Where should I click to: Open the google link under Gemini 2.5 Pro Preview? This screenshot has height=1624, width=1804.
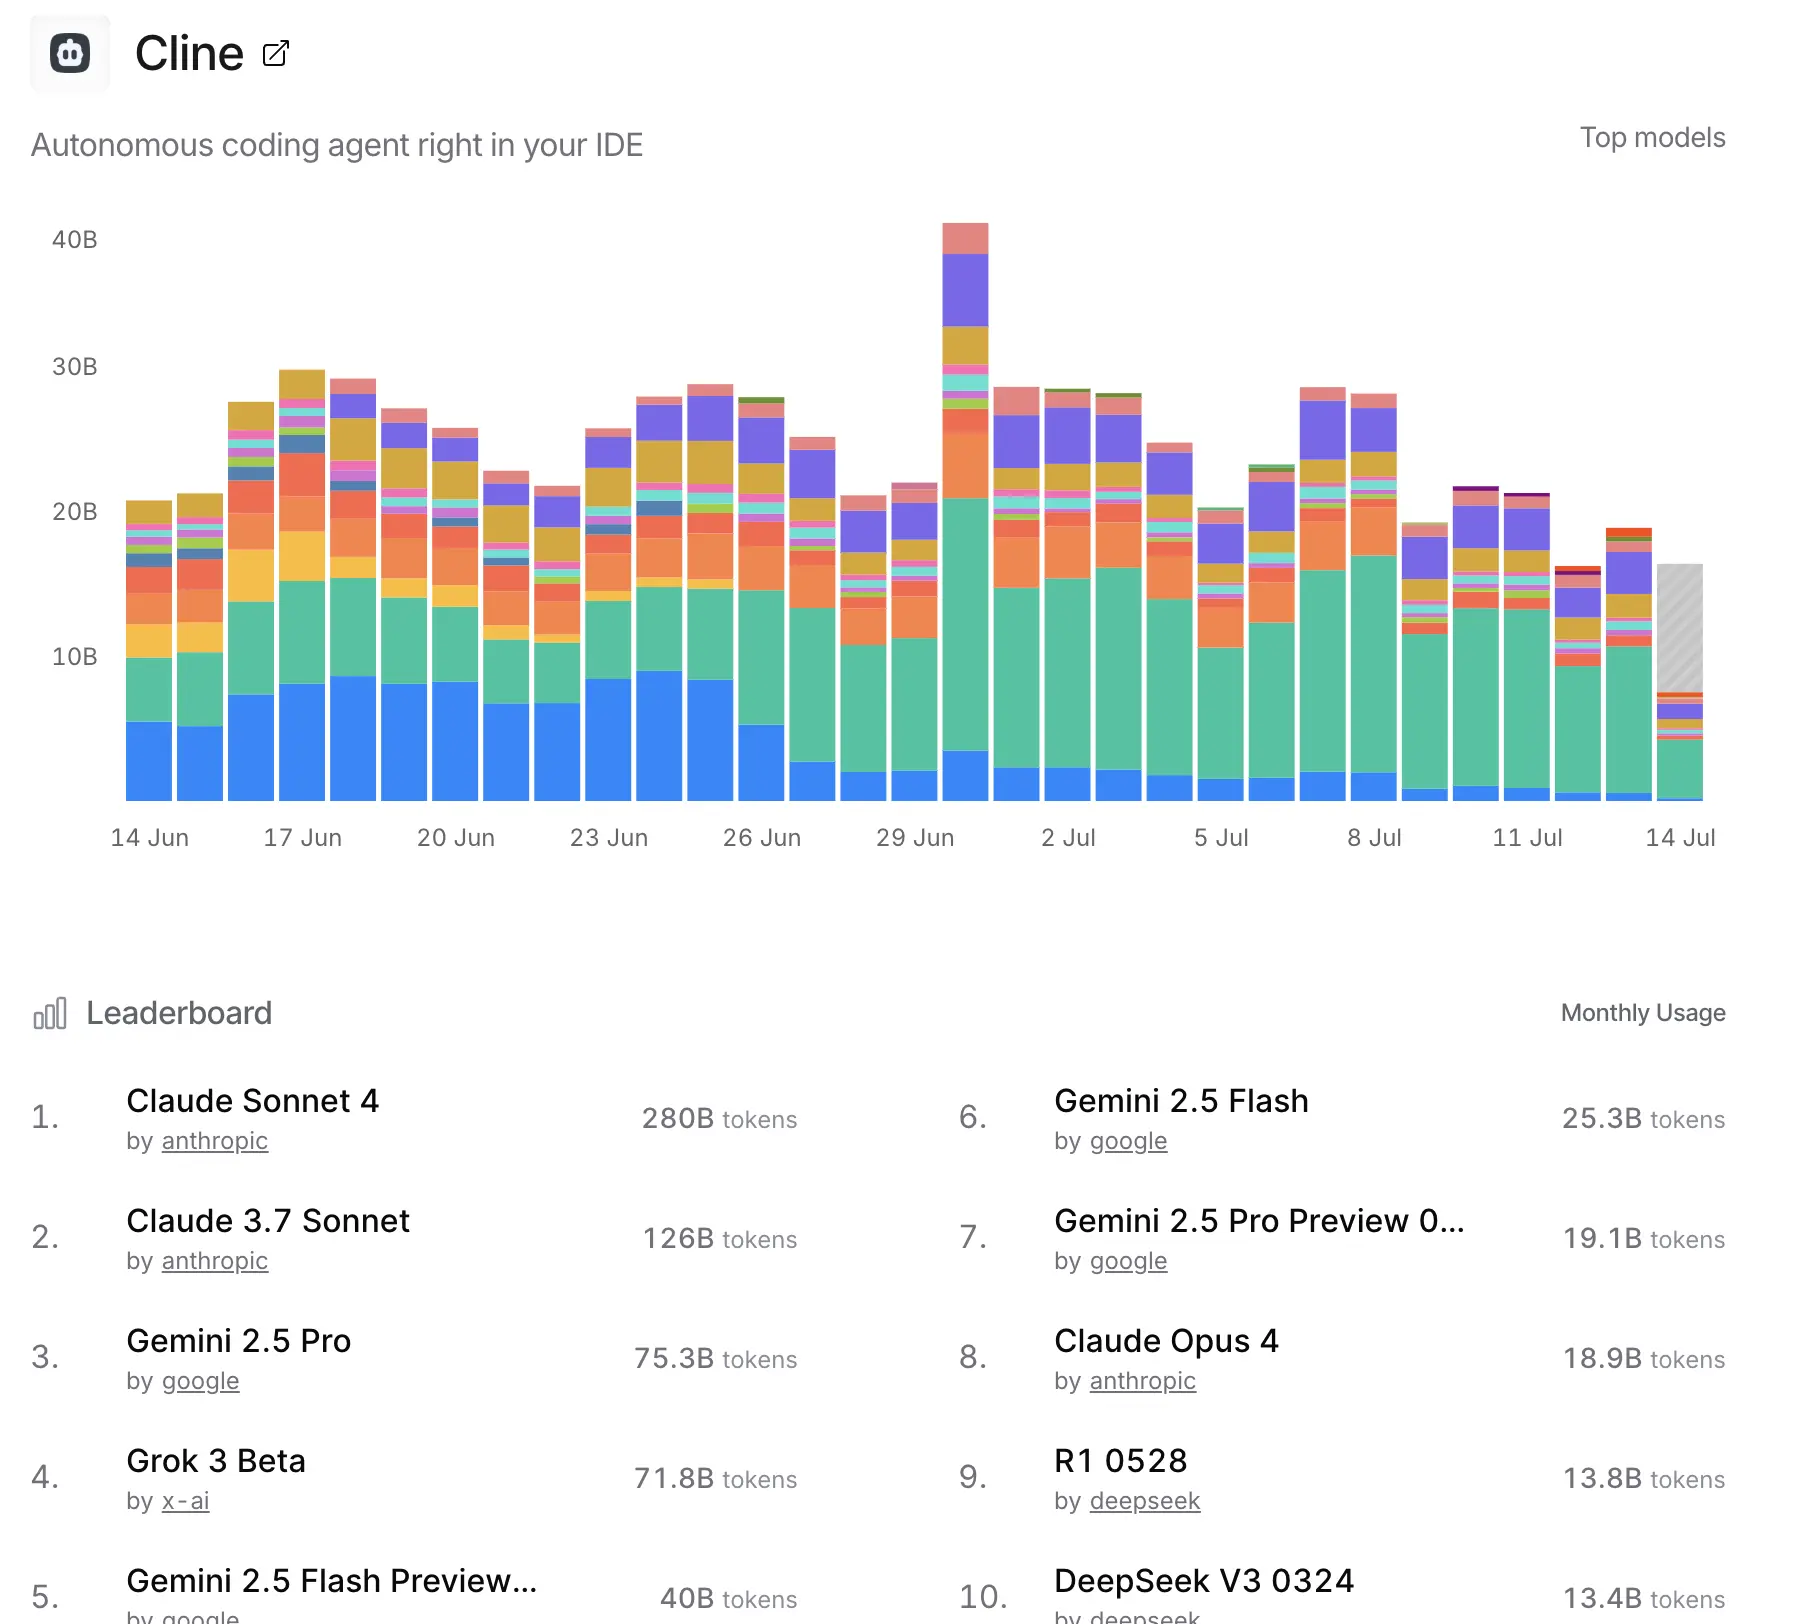point(1129,1261)
